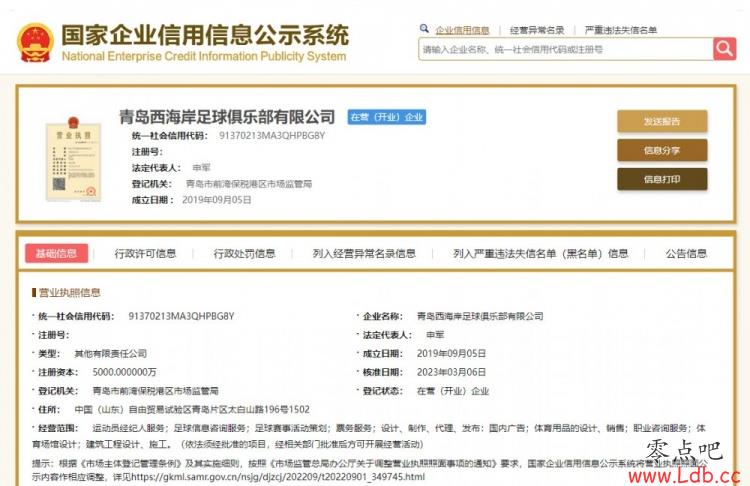Viewport: 750px width, 486px height.
Task: Click the 在营（开业）企业 status badge
Action: 386,117
